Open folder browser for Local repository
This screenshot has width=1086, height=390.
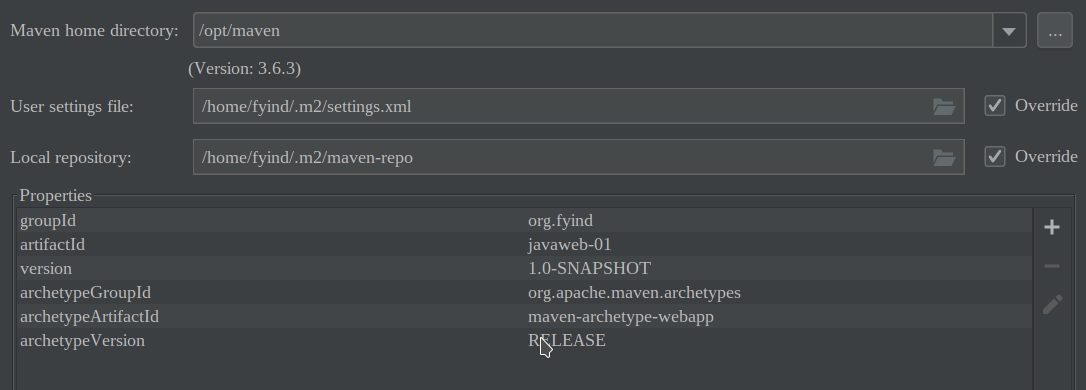click(943, 158)
